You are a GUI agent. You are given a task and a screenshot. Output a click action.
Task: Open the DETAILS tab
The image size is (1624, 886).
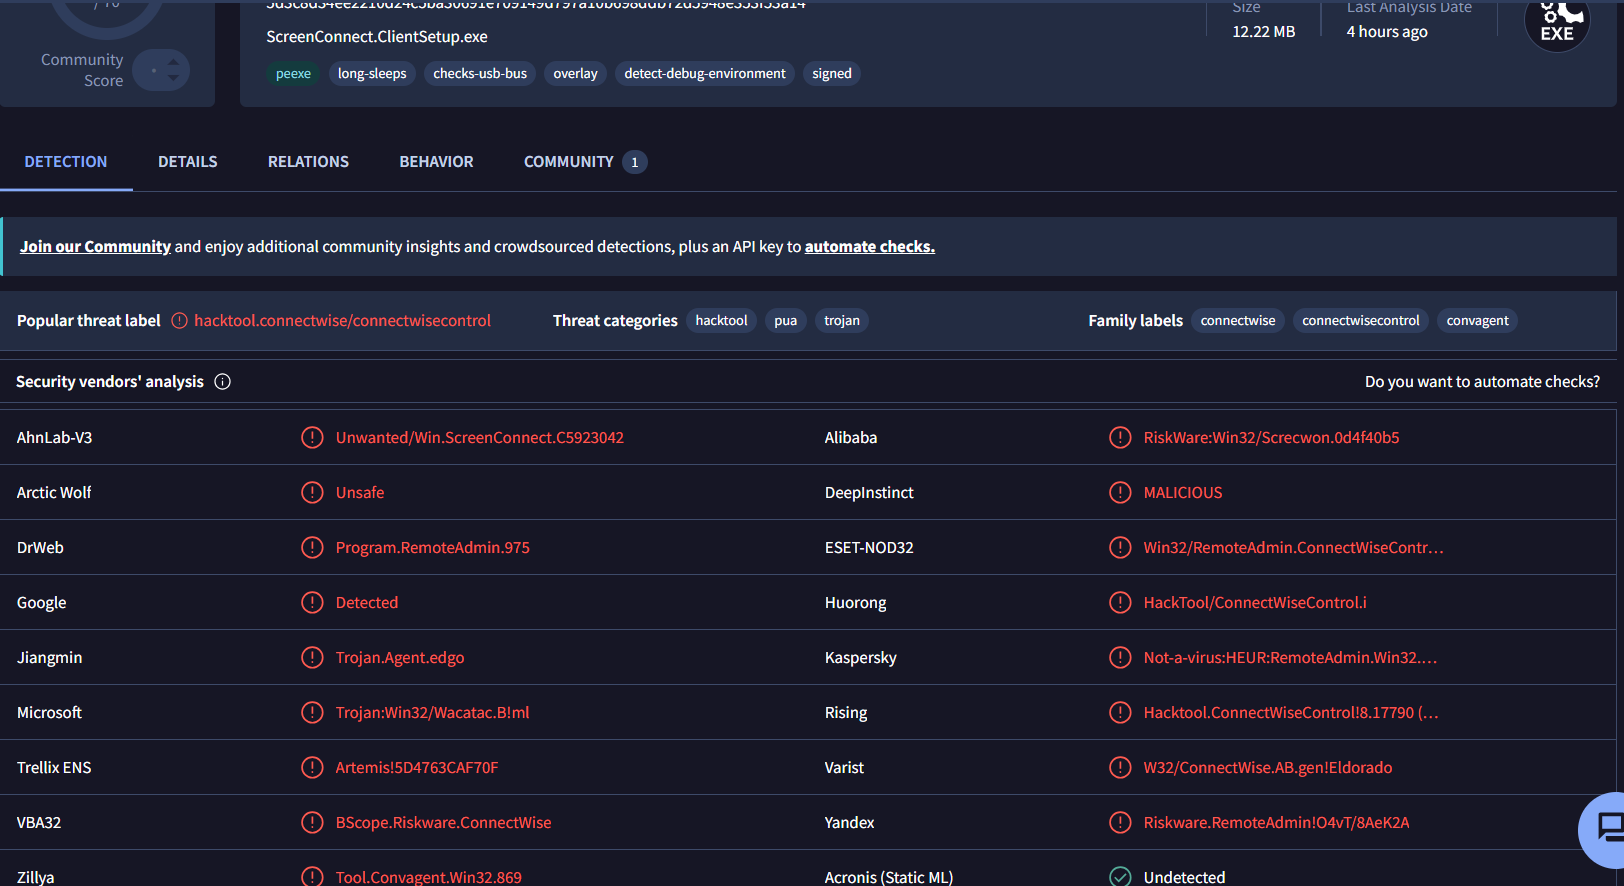[x=188, y=162]
